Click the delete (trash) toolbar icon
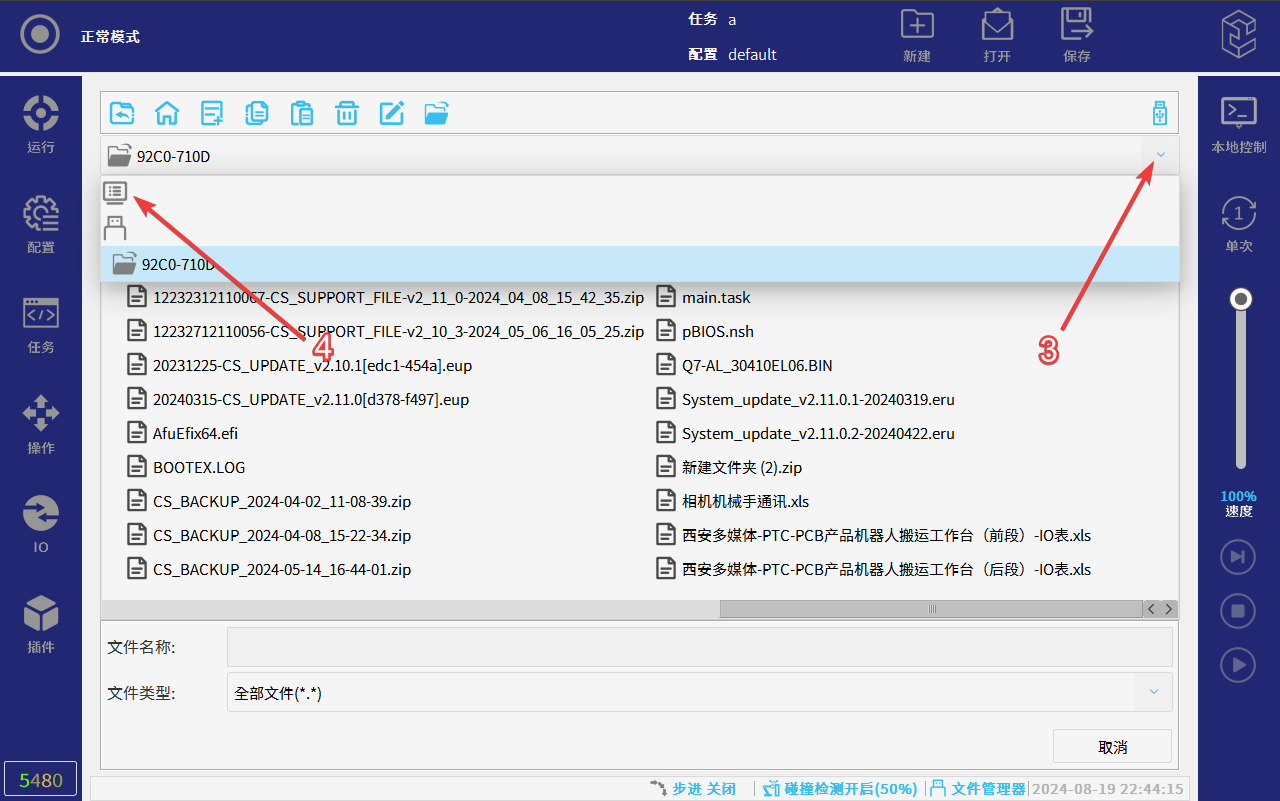The width and height of the screenshot is (1280, 801). point(347,113)
